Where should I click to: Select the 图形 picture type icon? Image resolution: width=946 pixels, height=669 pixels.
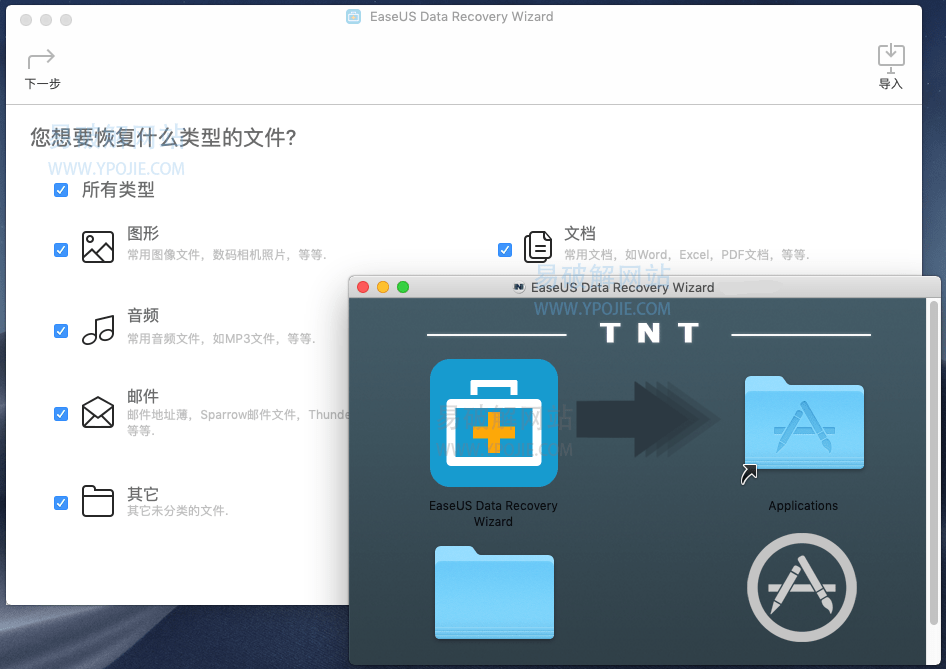tap(97, 247)
